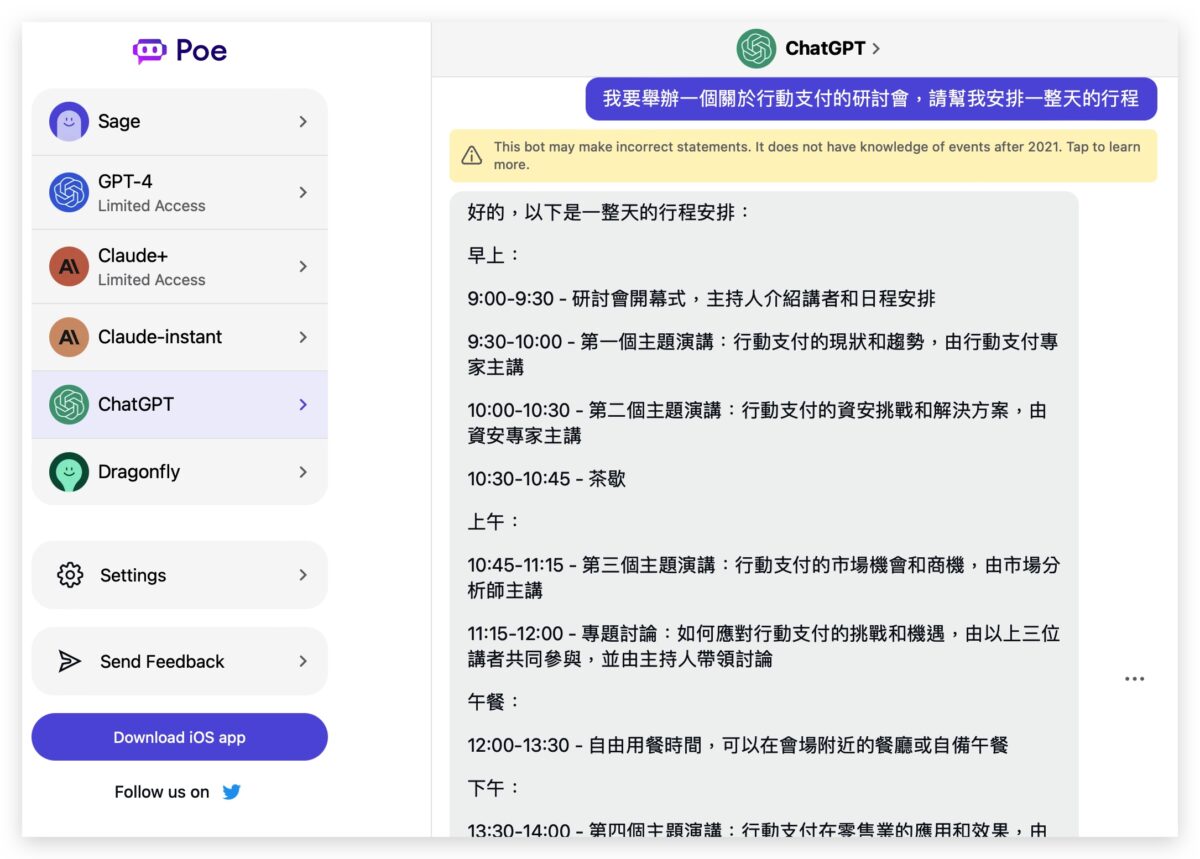
Task: Click the Claude+ bot avatar
Action: (69, 266)
